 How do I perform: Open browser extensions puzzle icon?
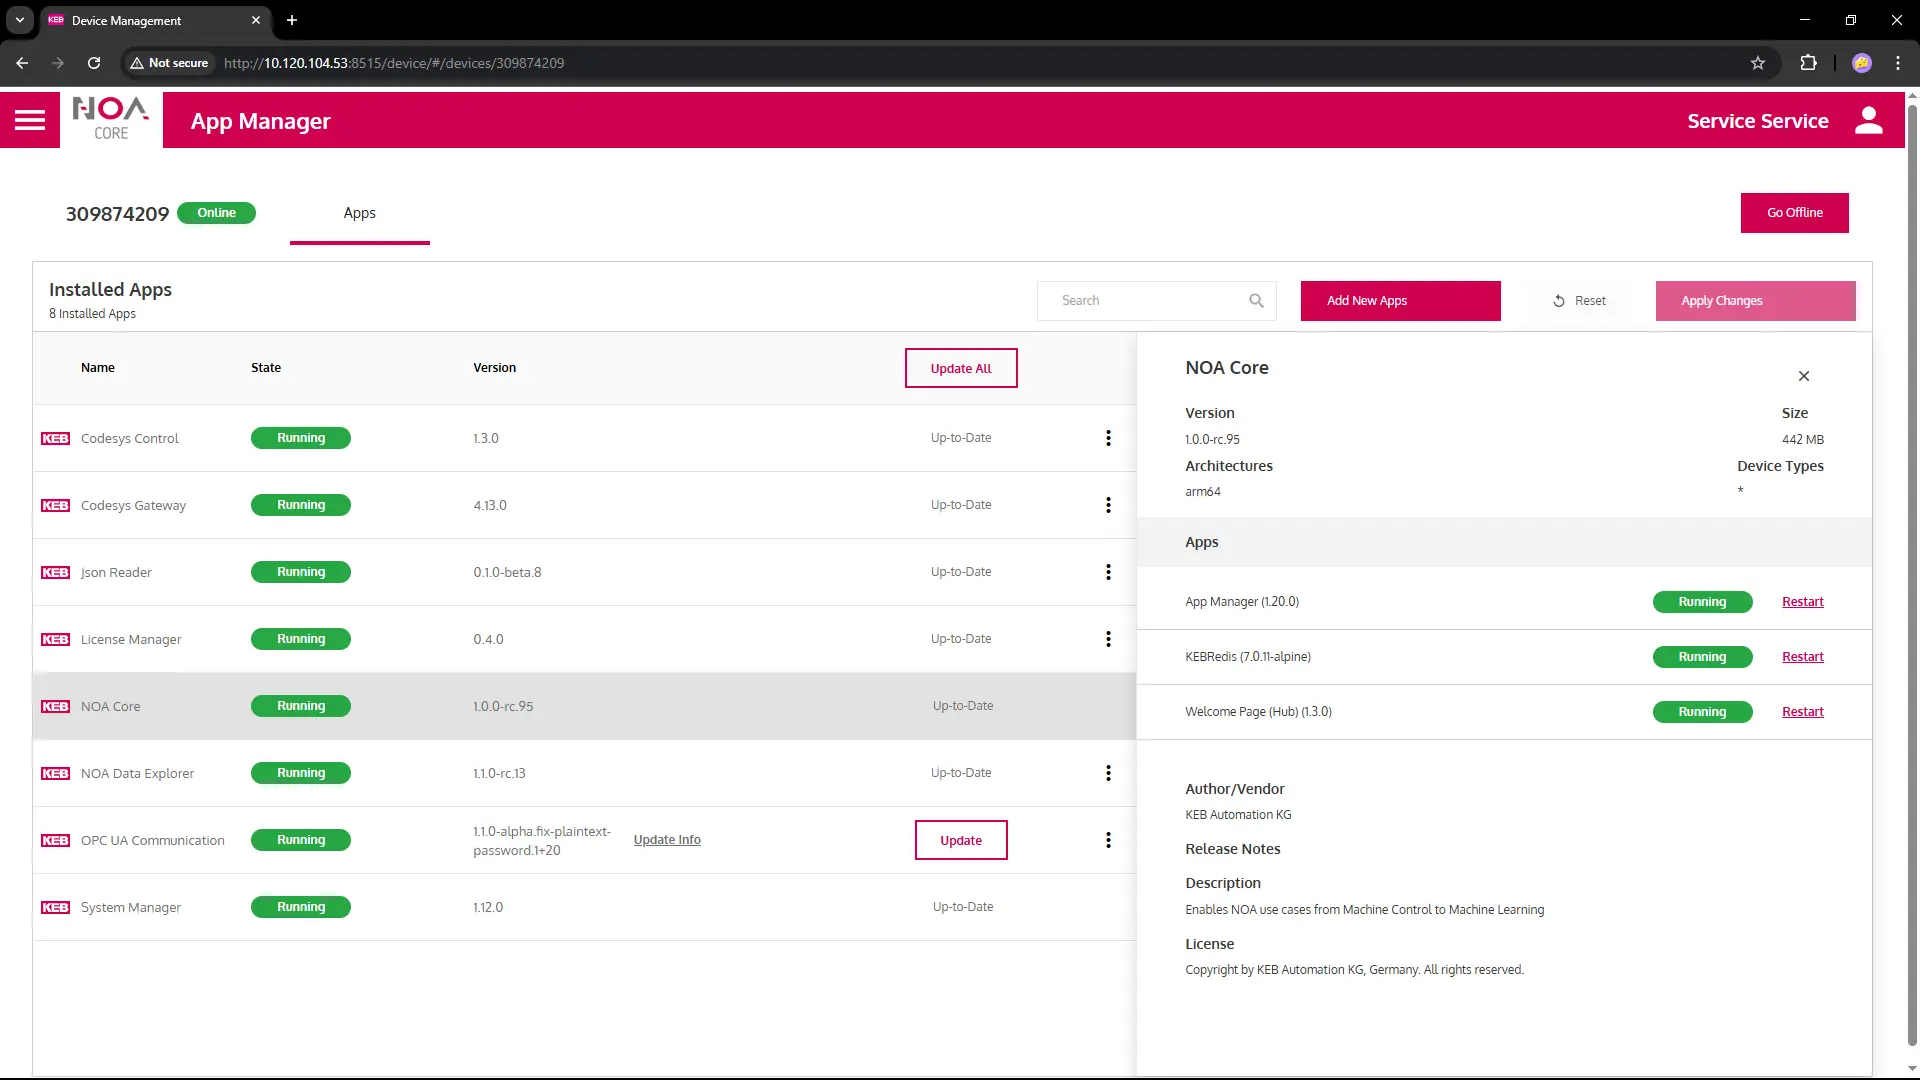(1808, 63)
